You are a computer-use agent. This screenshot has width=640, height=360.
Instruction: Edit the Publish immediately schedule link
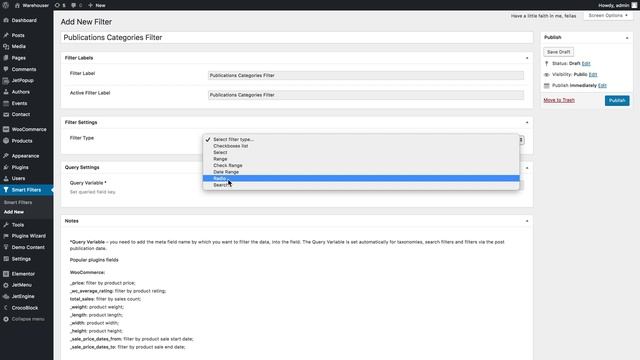[x=602, y=86]
